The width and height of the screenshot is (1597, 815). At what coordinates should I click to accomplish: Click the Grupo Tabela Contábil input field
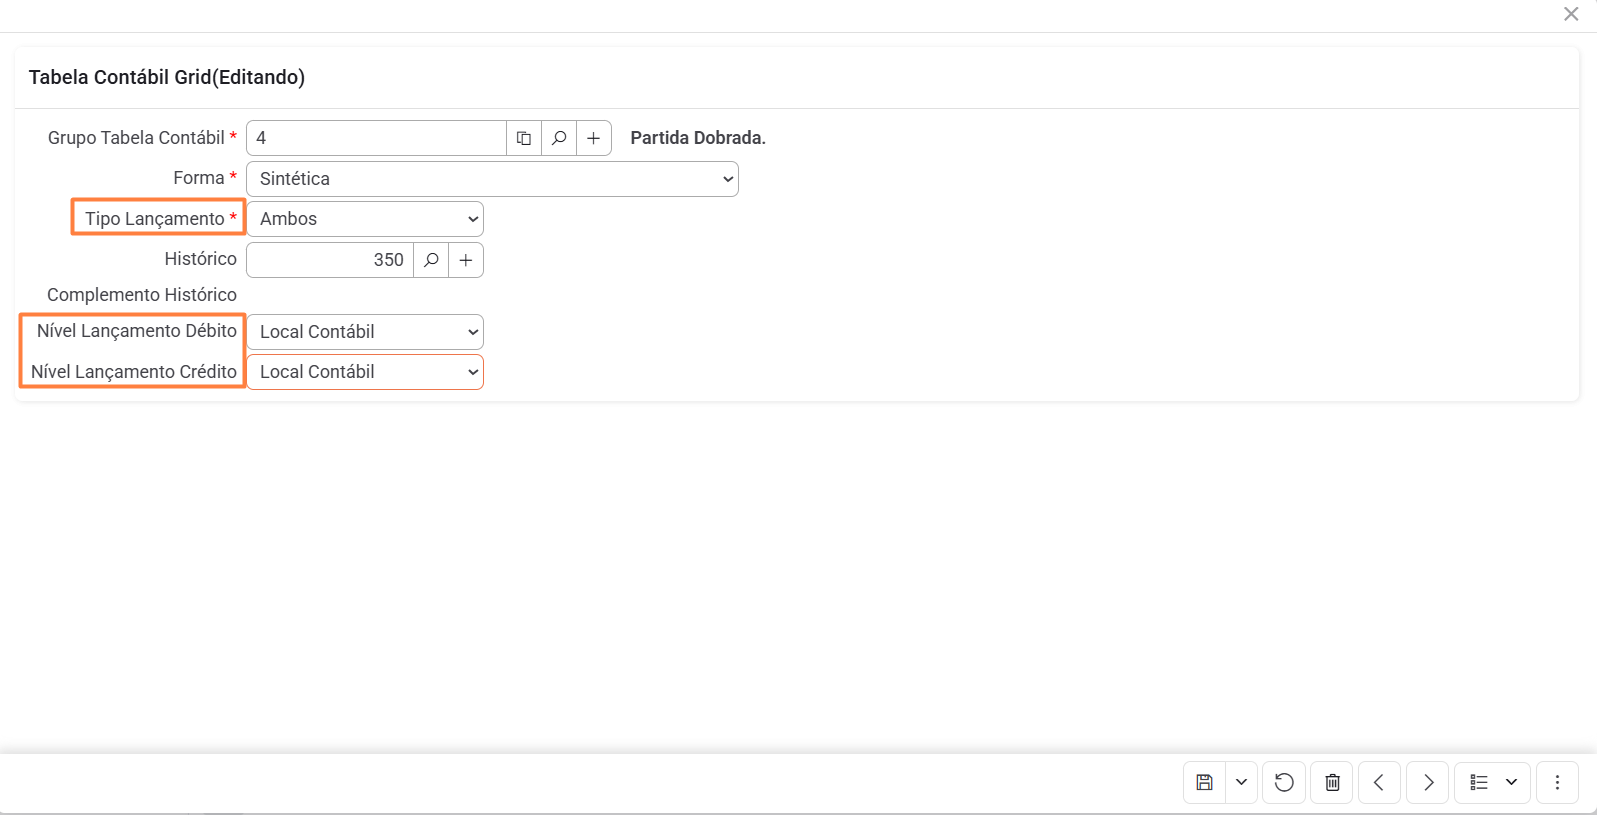coord(376,138)
